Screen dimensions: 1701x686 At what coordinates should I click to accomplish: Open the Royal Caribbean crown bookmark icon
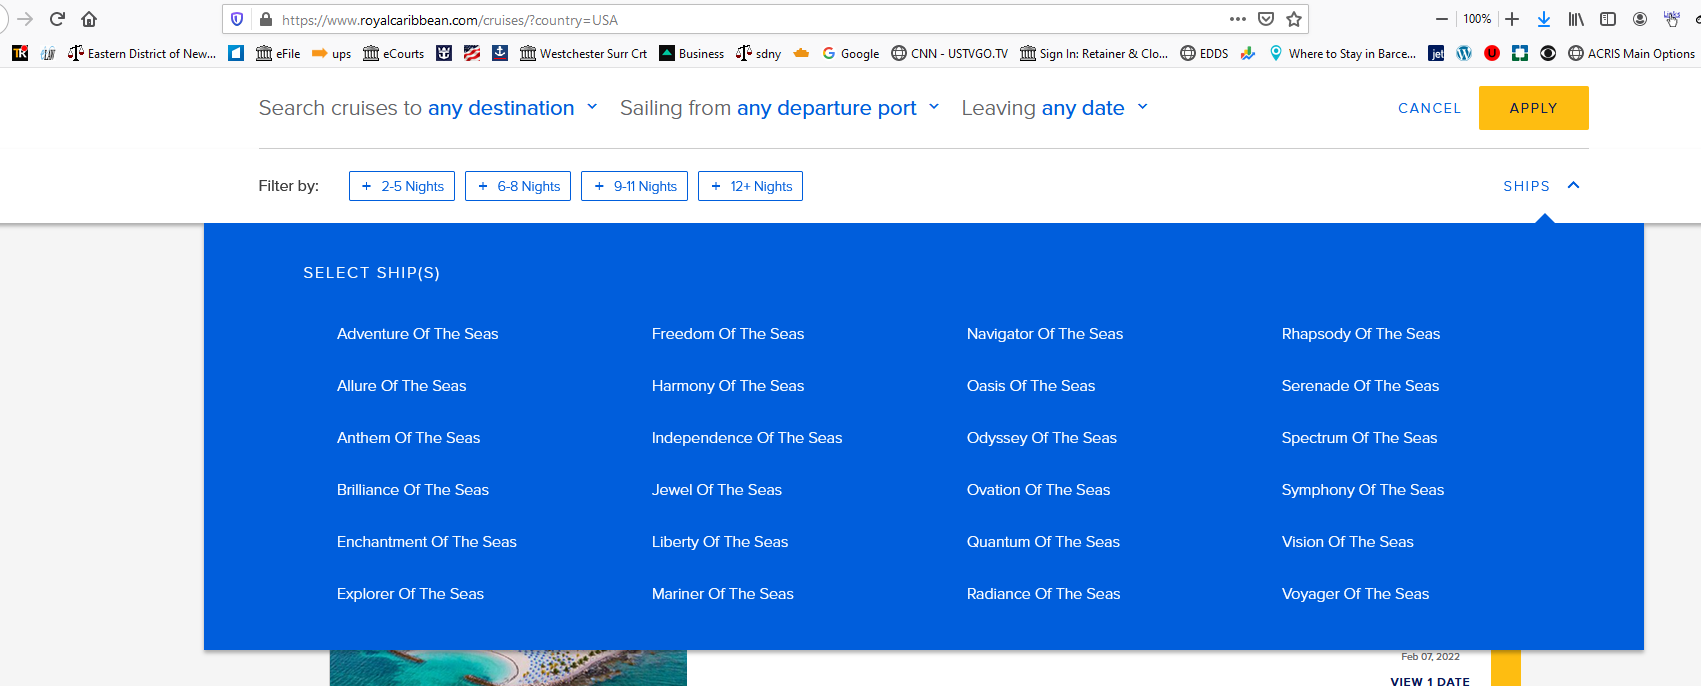(x=444, y=53)
